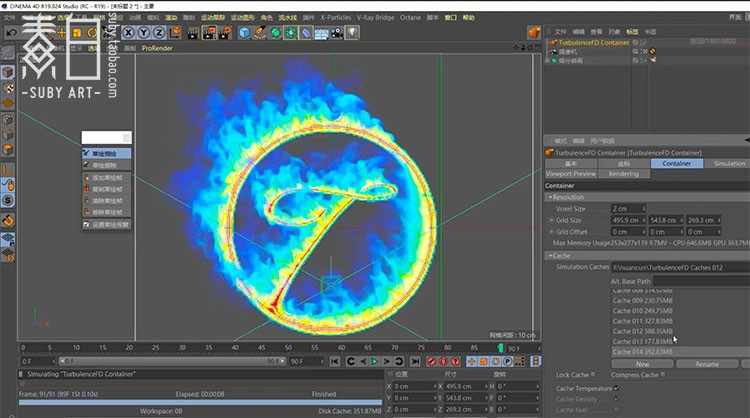750x418 pixels.
Task: Click the Voxel Size stepper arrows
Action: point(643,209)
